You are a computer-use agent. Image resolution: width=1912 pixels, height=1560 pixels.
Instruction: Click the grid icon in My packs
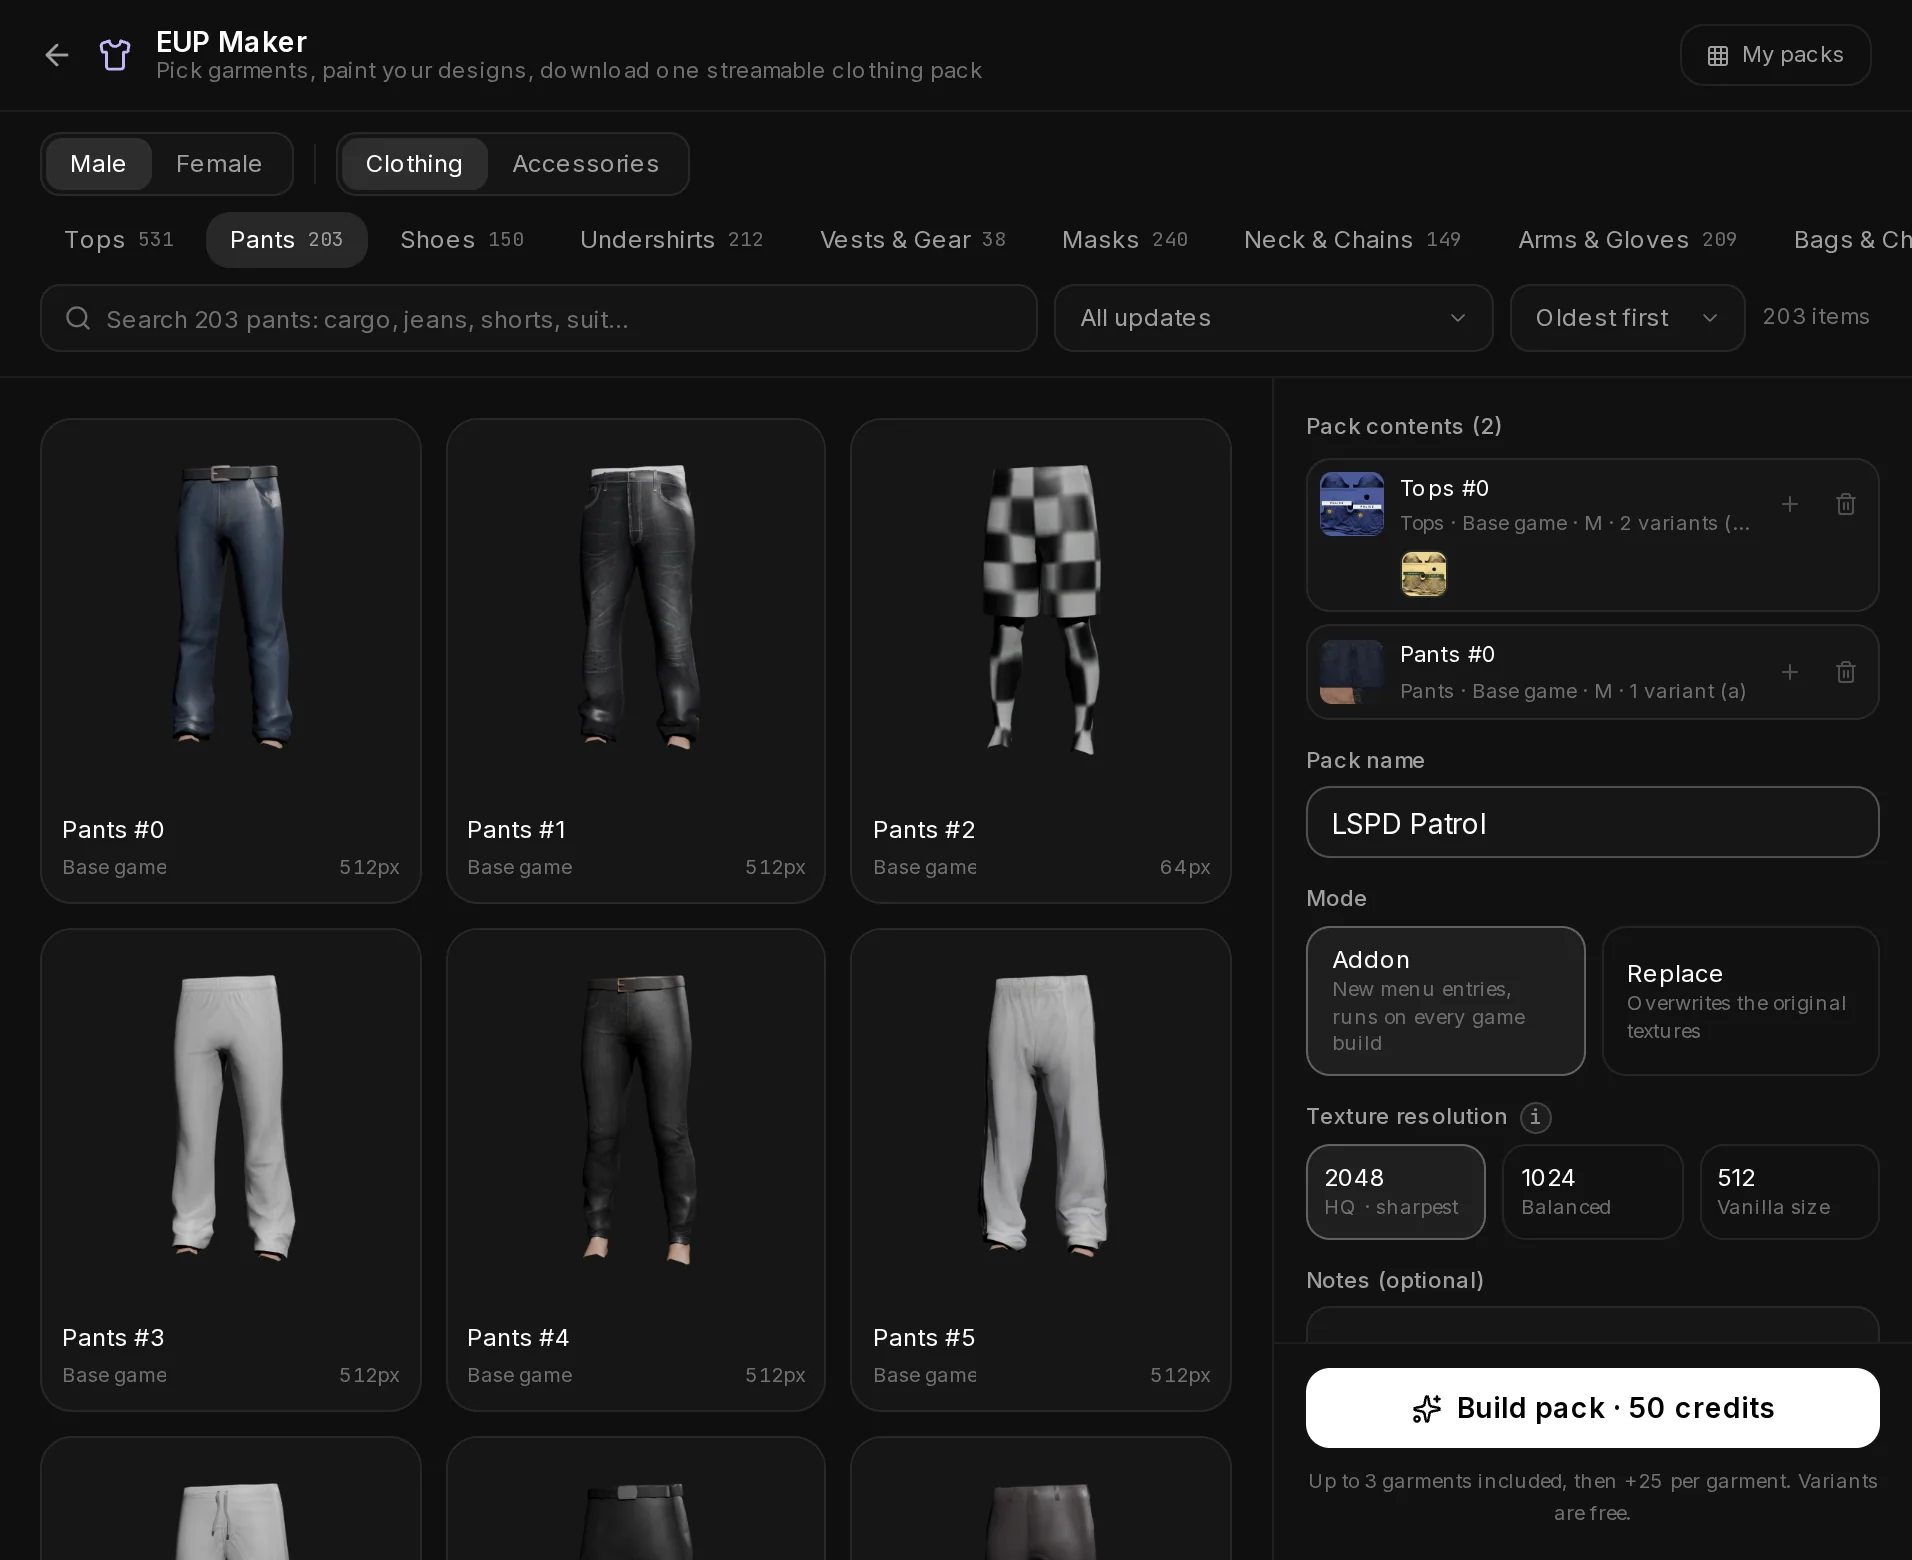click(x=1718, y=56)
